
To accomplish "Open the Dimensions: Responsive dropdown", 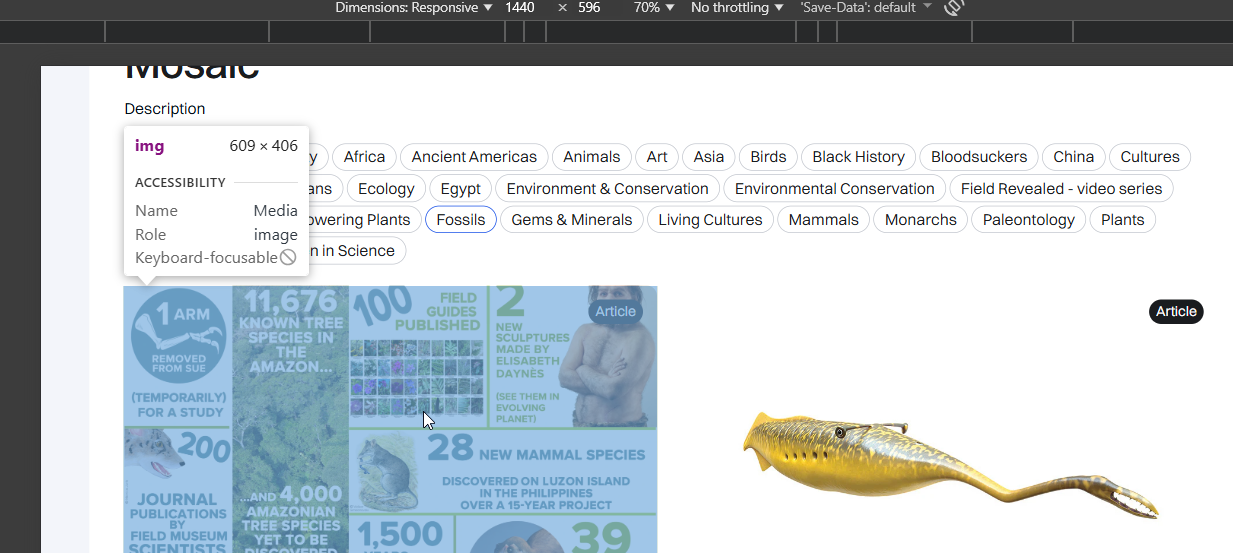I will [414, 8].
